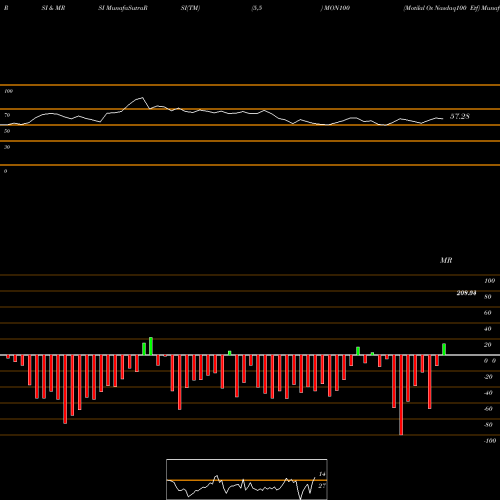Click the -80 label on the MR axis

point(488,425)
